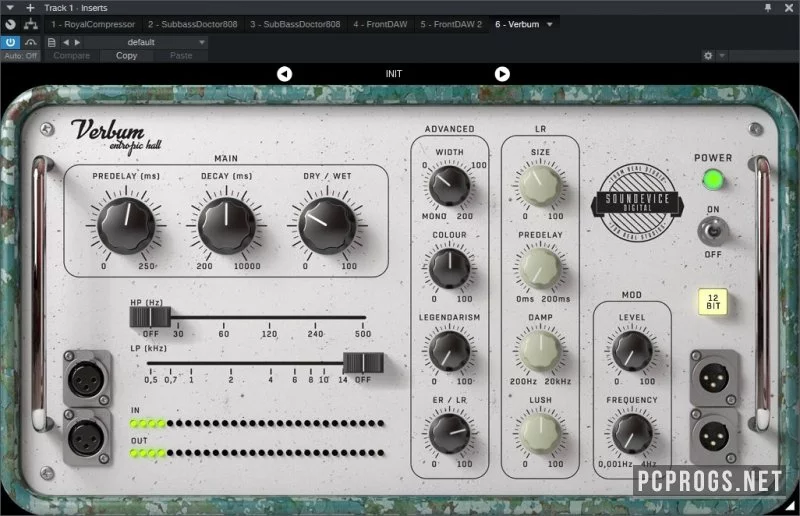Expand the arrow beside the gear icon
The width and height of the screenshot is (800, 516).
tap(721, 55)
